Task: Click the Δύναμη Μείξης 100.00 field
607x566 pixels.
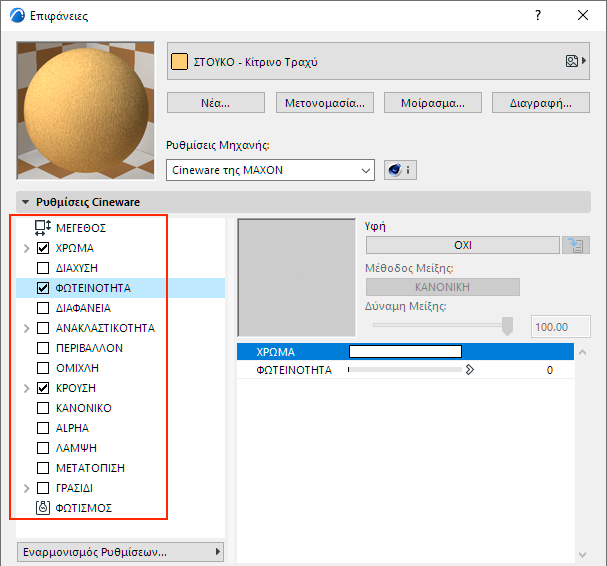Action: [x=561, y=327]
